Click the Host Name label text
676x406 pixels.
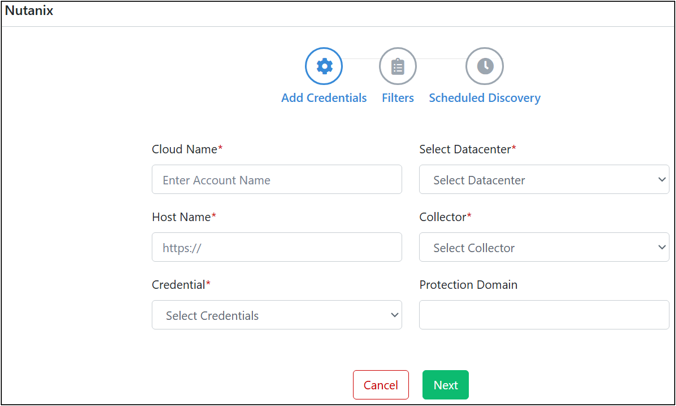184,217
